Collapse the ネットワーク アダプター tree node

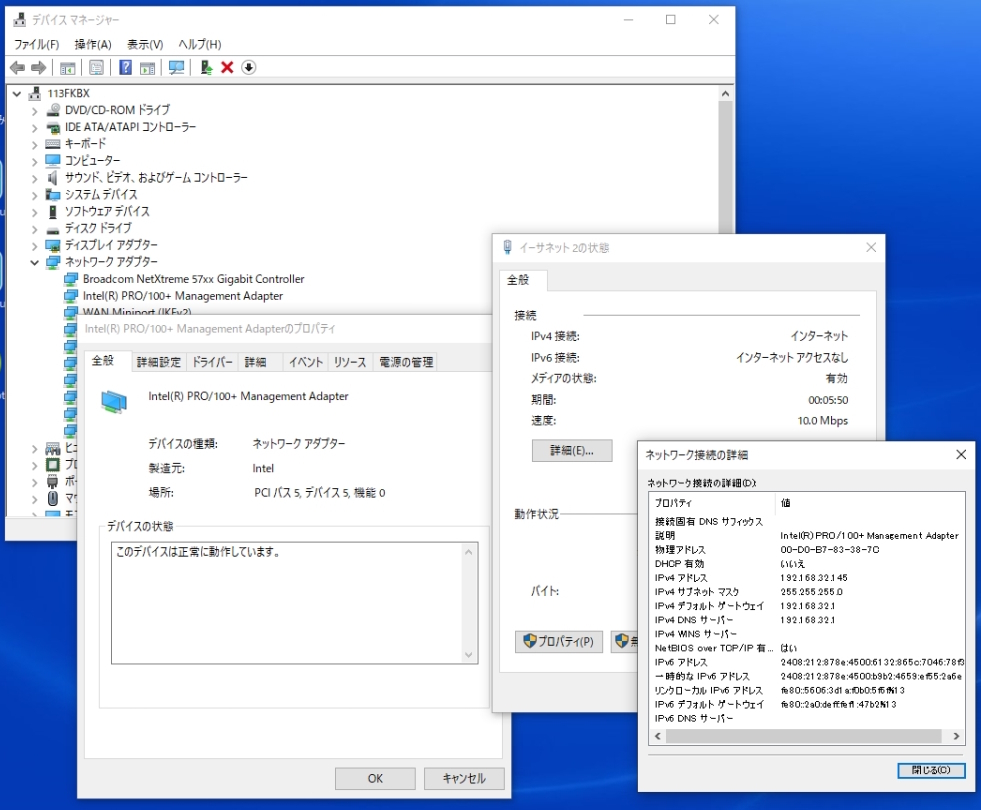[35, 262]
